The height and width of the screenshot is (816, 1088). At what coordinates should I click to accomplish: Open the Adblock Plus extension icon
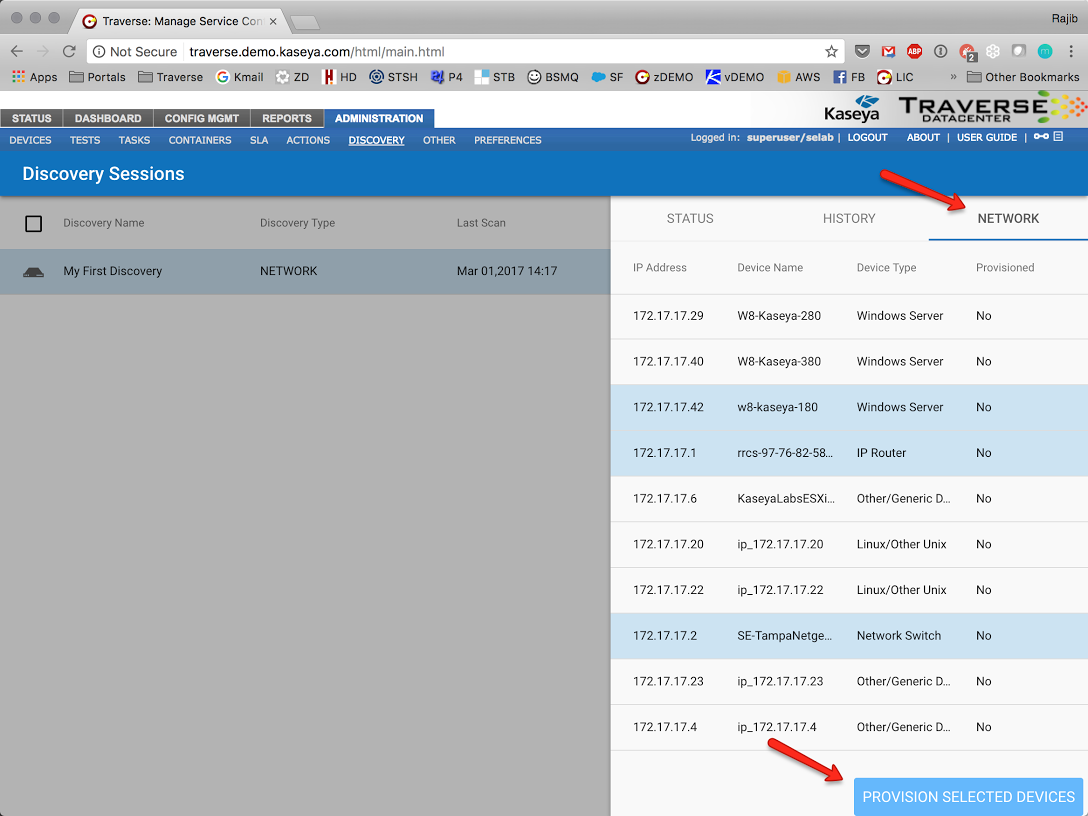(915, 51)
